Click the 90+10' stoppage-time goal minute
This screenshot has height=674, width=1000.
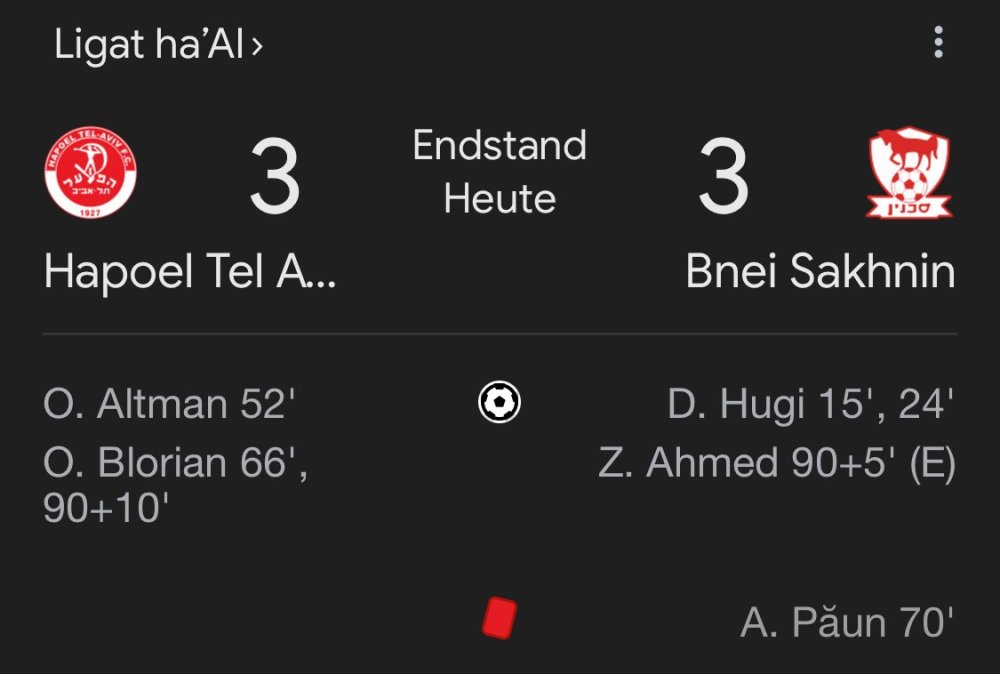[105, 509]
